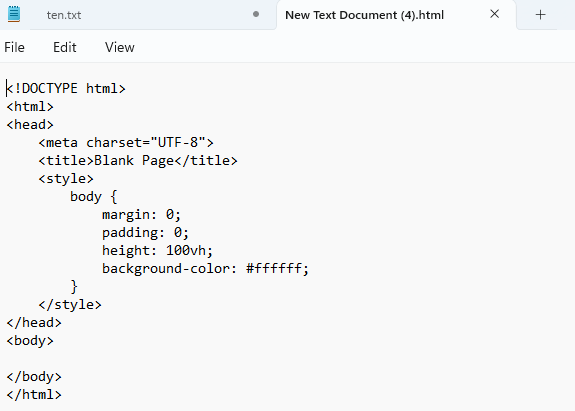Image resolution: width=575 pixels, height=411 pixels.
Task: Click the 'height: 100vh;' line
Action: (x=158, y=250)
